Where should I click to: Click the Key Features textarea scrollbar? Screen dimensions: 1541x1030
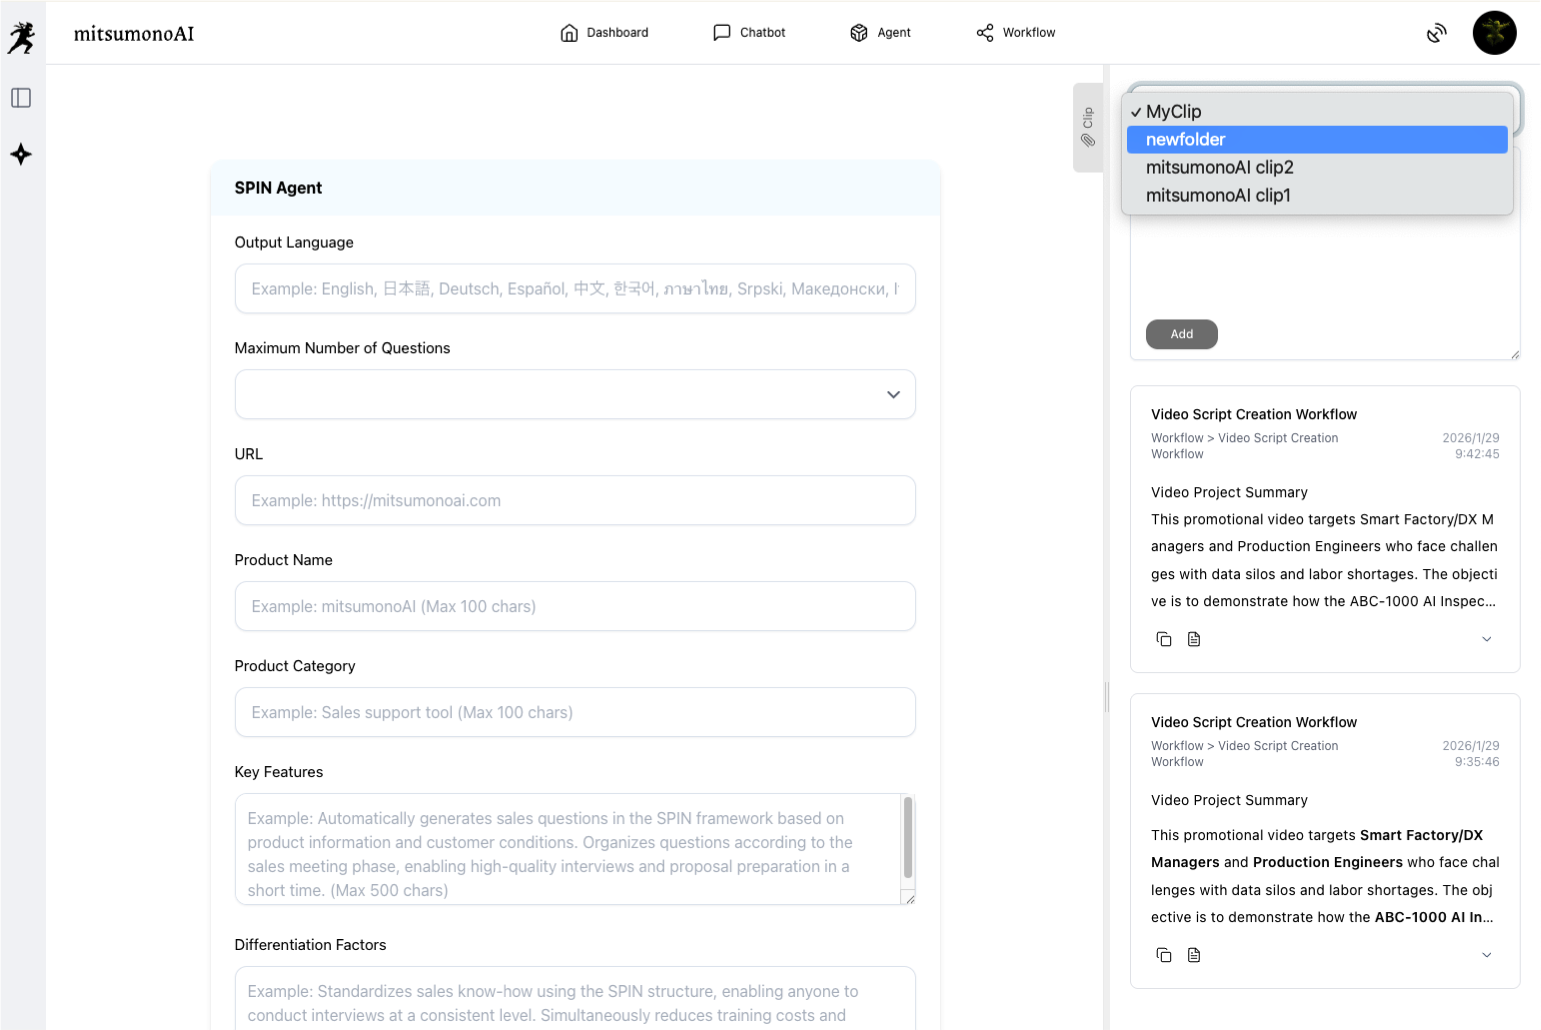(x=908, y=838)
